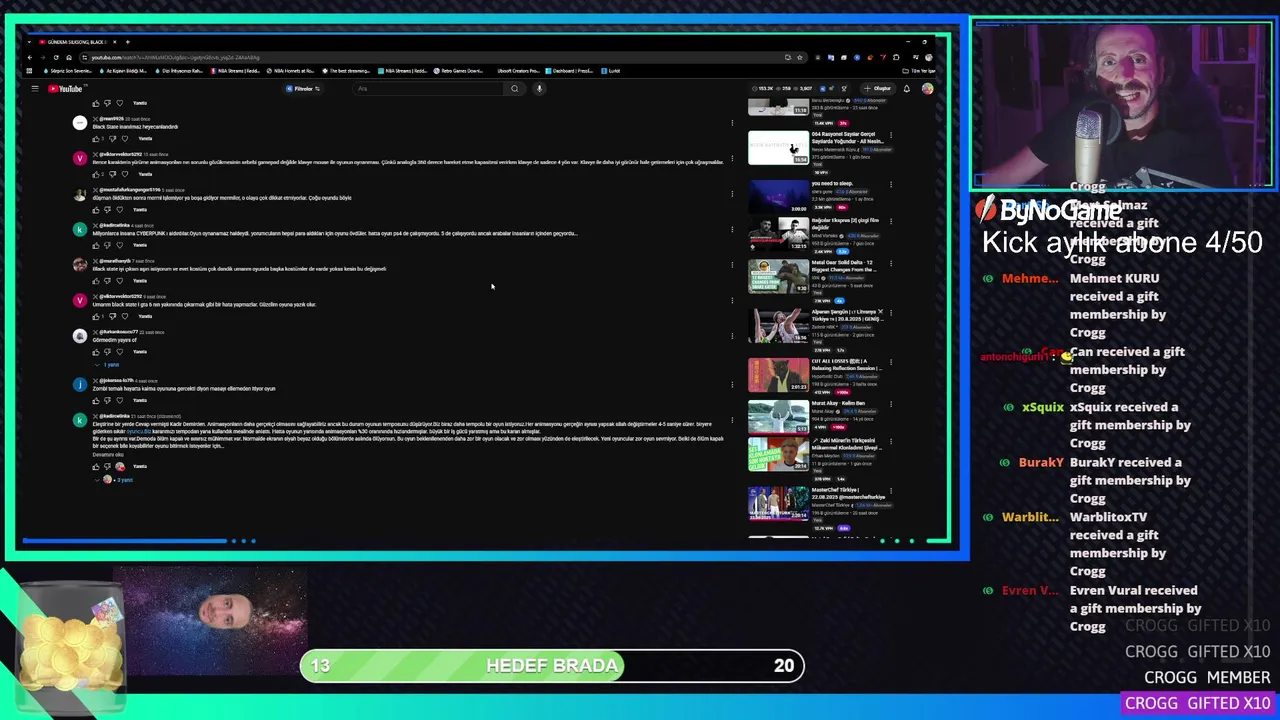Open a new browser tab
This screenshot has width=1280, height=720.
coord(127,42)
